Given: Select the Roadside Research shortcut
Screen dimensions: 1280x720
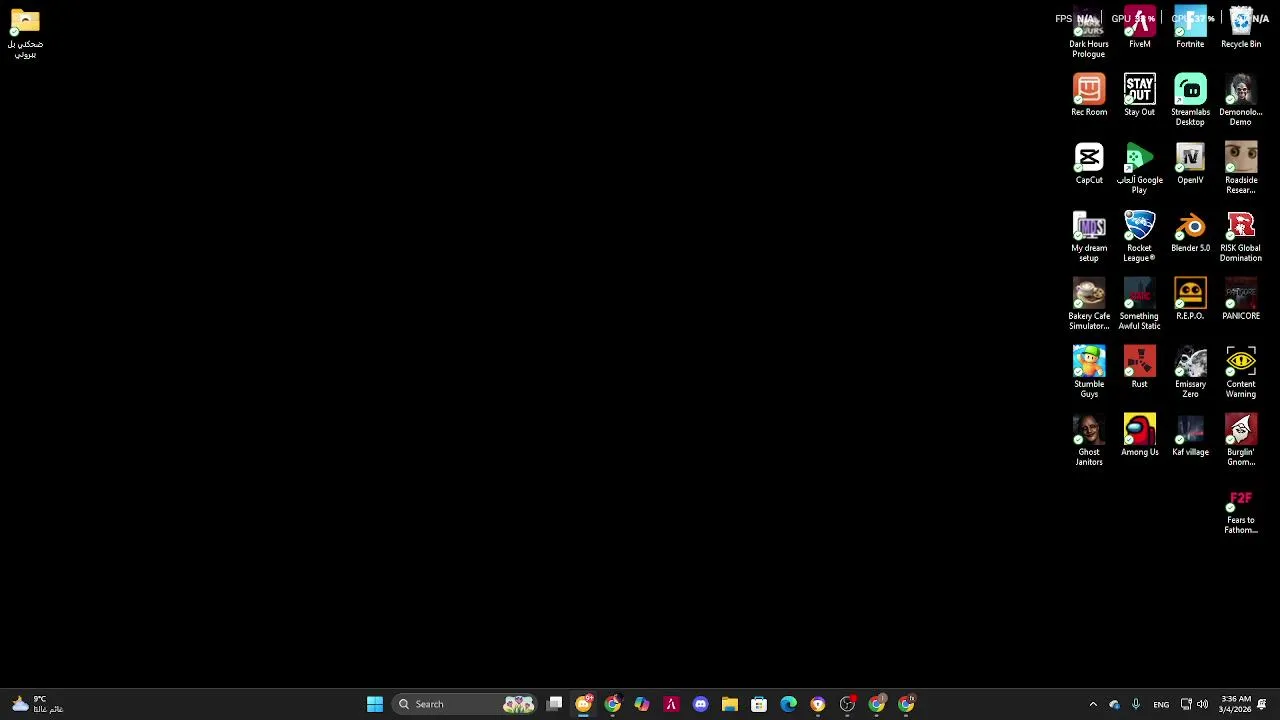Looking at the screenshot, I should tap(1241, 169).
